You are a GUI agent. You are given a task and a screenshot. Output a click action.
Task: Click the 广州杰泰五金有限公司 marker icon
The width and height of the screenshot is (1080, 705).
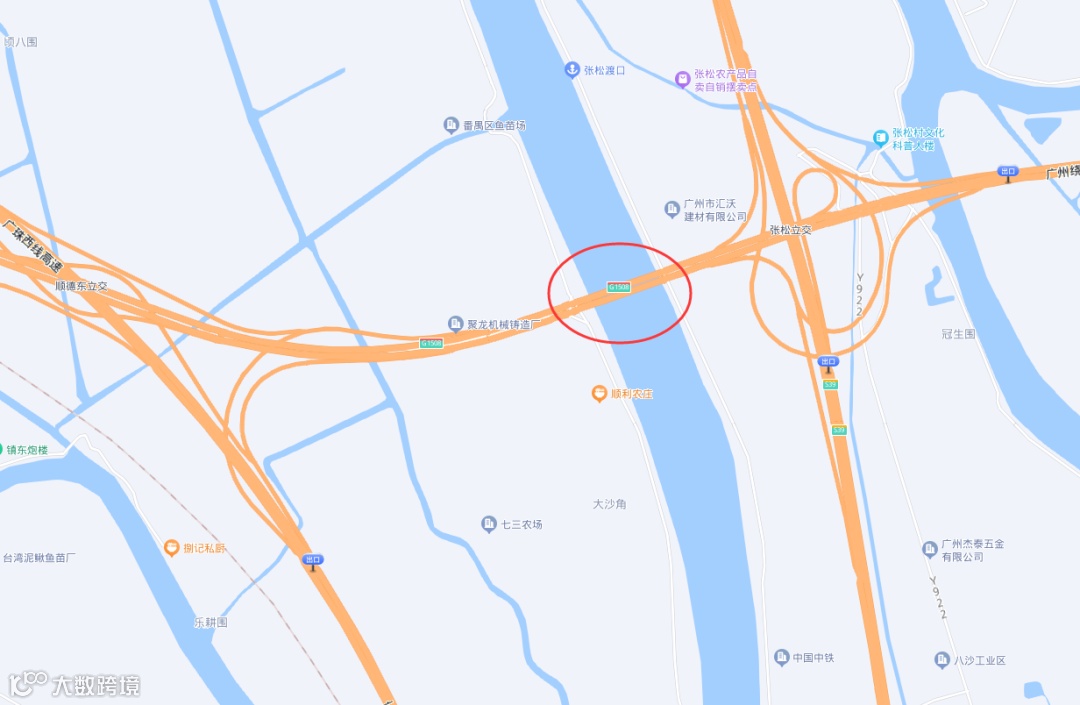[x=930, y=549]
